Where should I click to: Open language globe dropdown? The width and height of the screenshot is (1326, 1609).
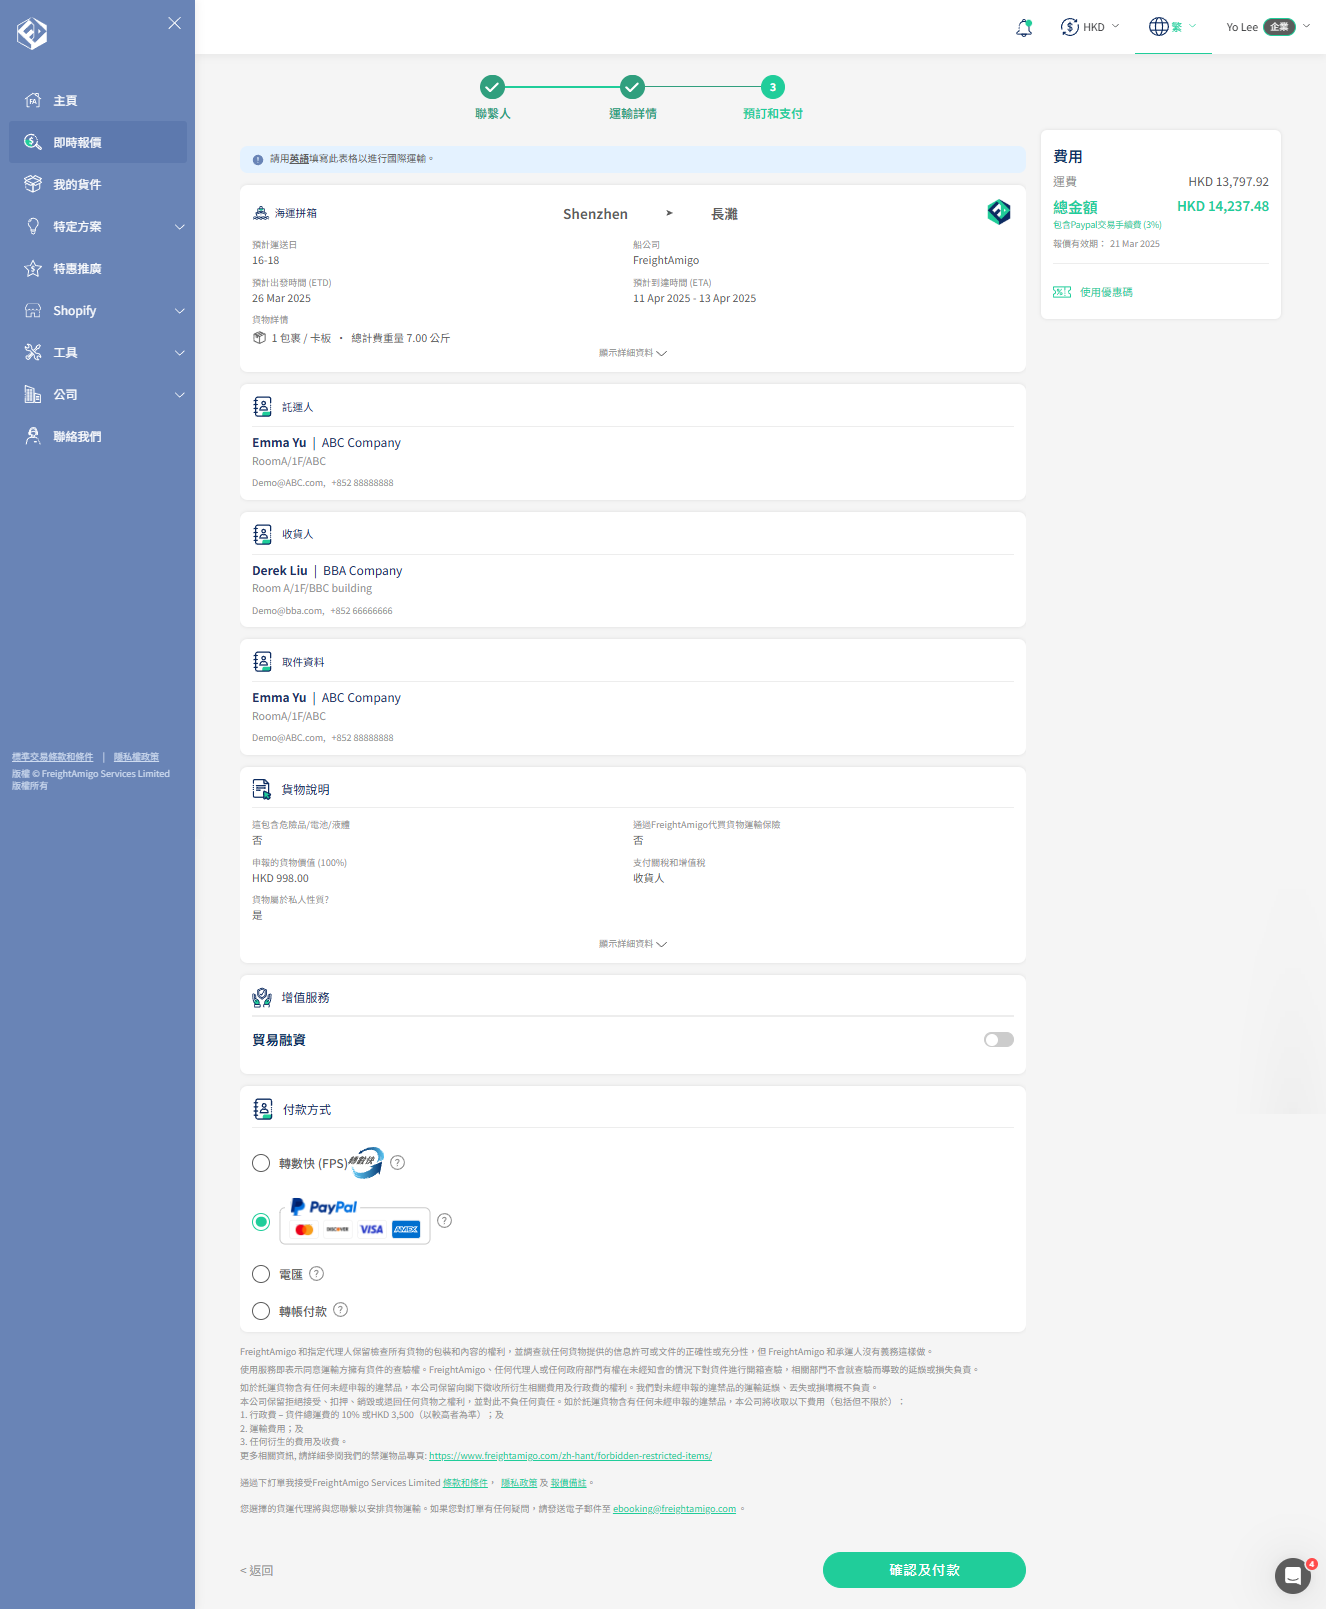(1172, 27)
